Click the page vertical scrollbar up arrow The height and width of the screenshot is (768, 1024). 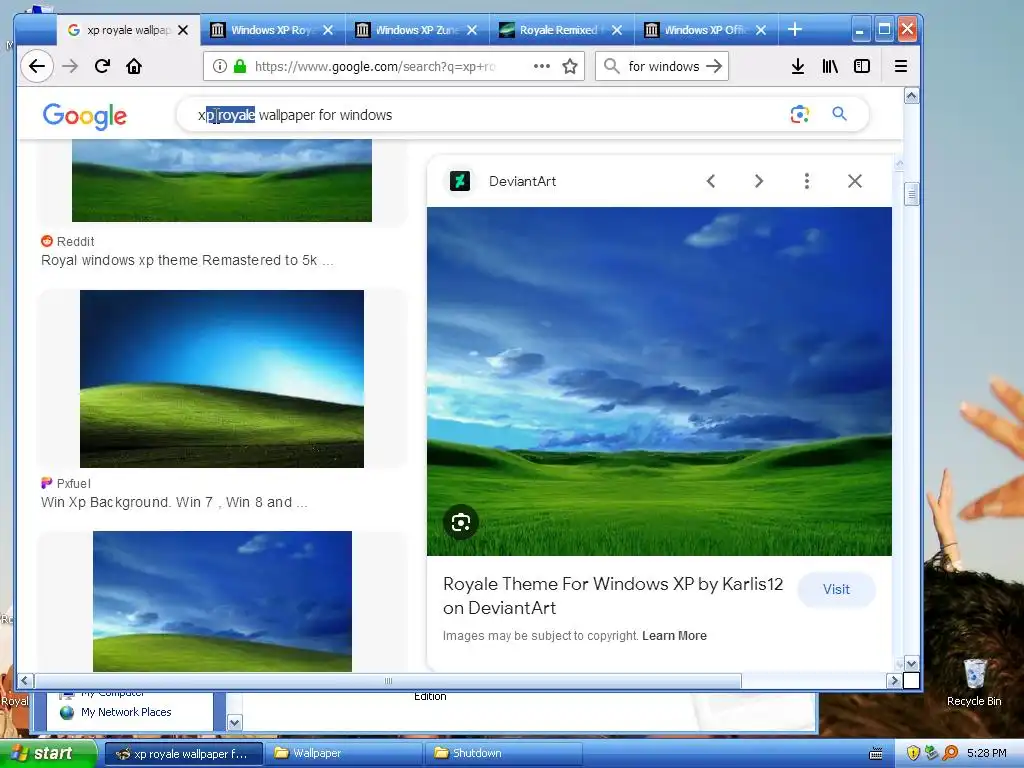[x=912, y=96]
